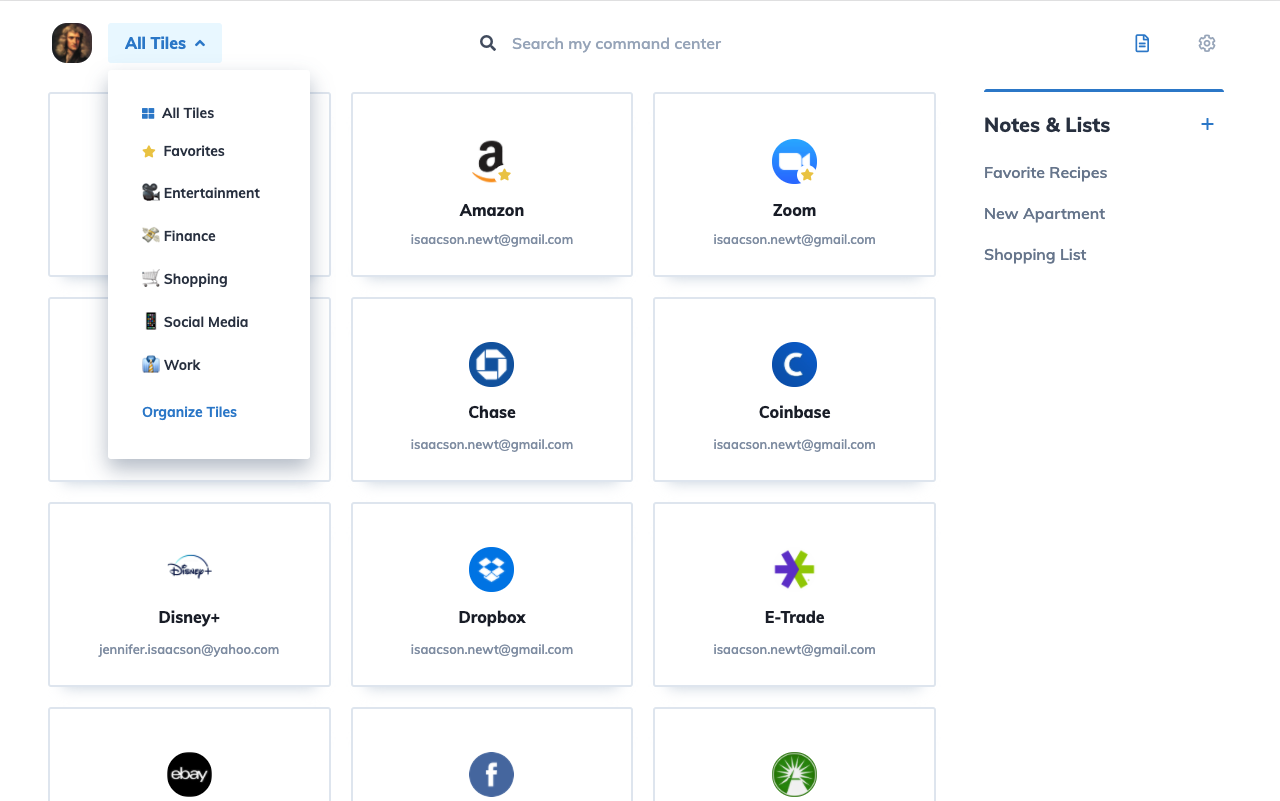Click the cart emoji beside Shopping
The image size is (1280, 801).
[151, 278]
